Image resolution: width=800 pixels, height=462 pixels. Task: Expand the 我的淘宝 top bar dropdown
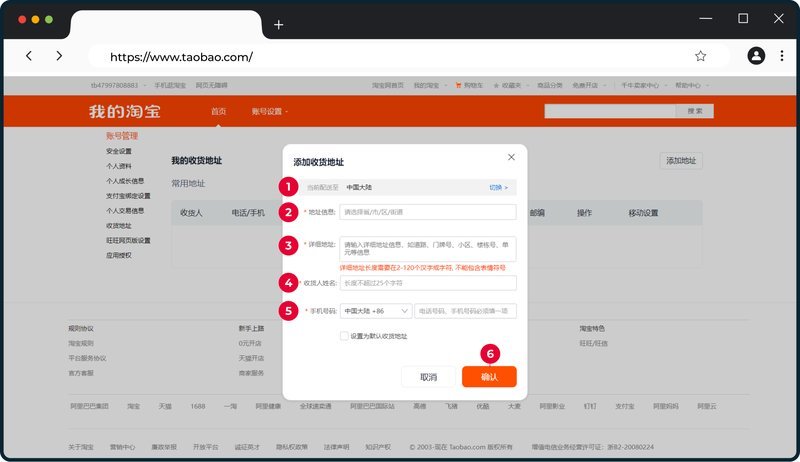coord(430,85)
